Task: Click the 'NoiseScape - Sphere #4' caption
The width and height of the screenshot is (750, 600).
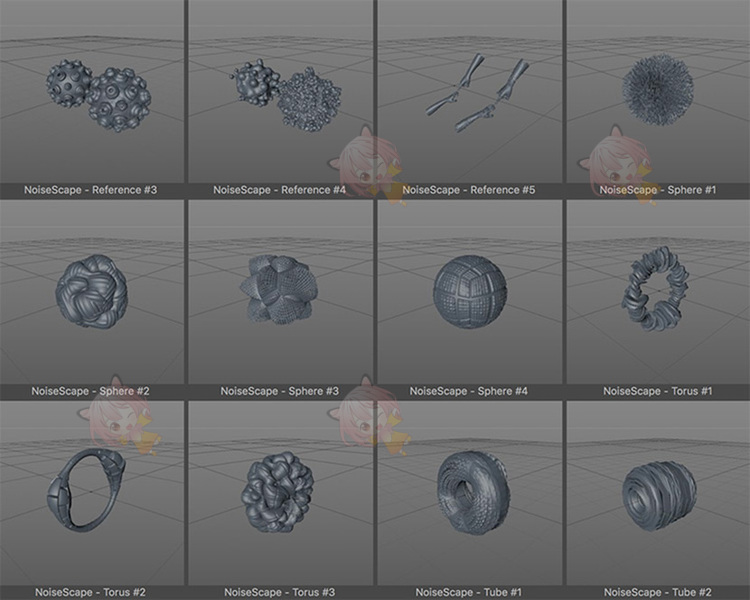Action: click(469, 391)
